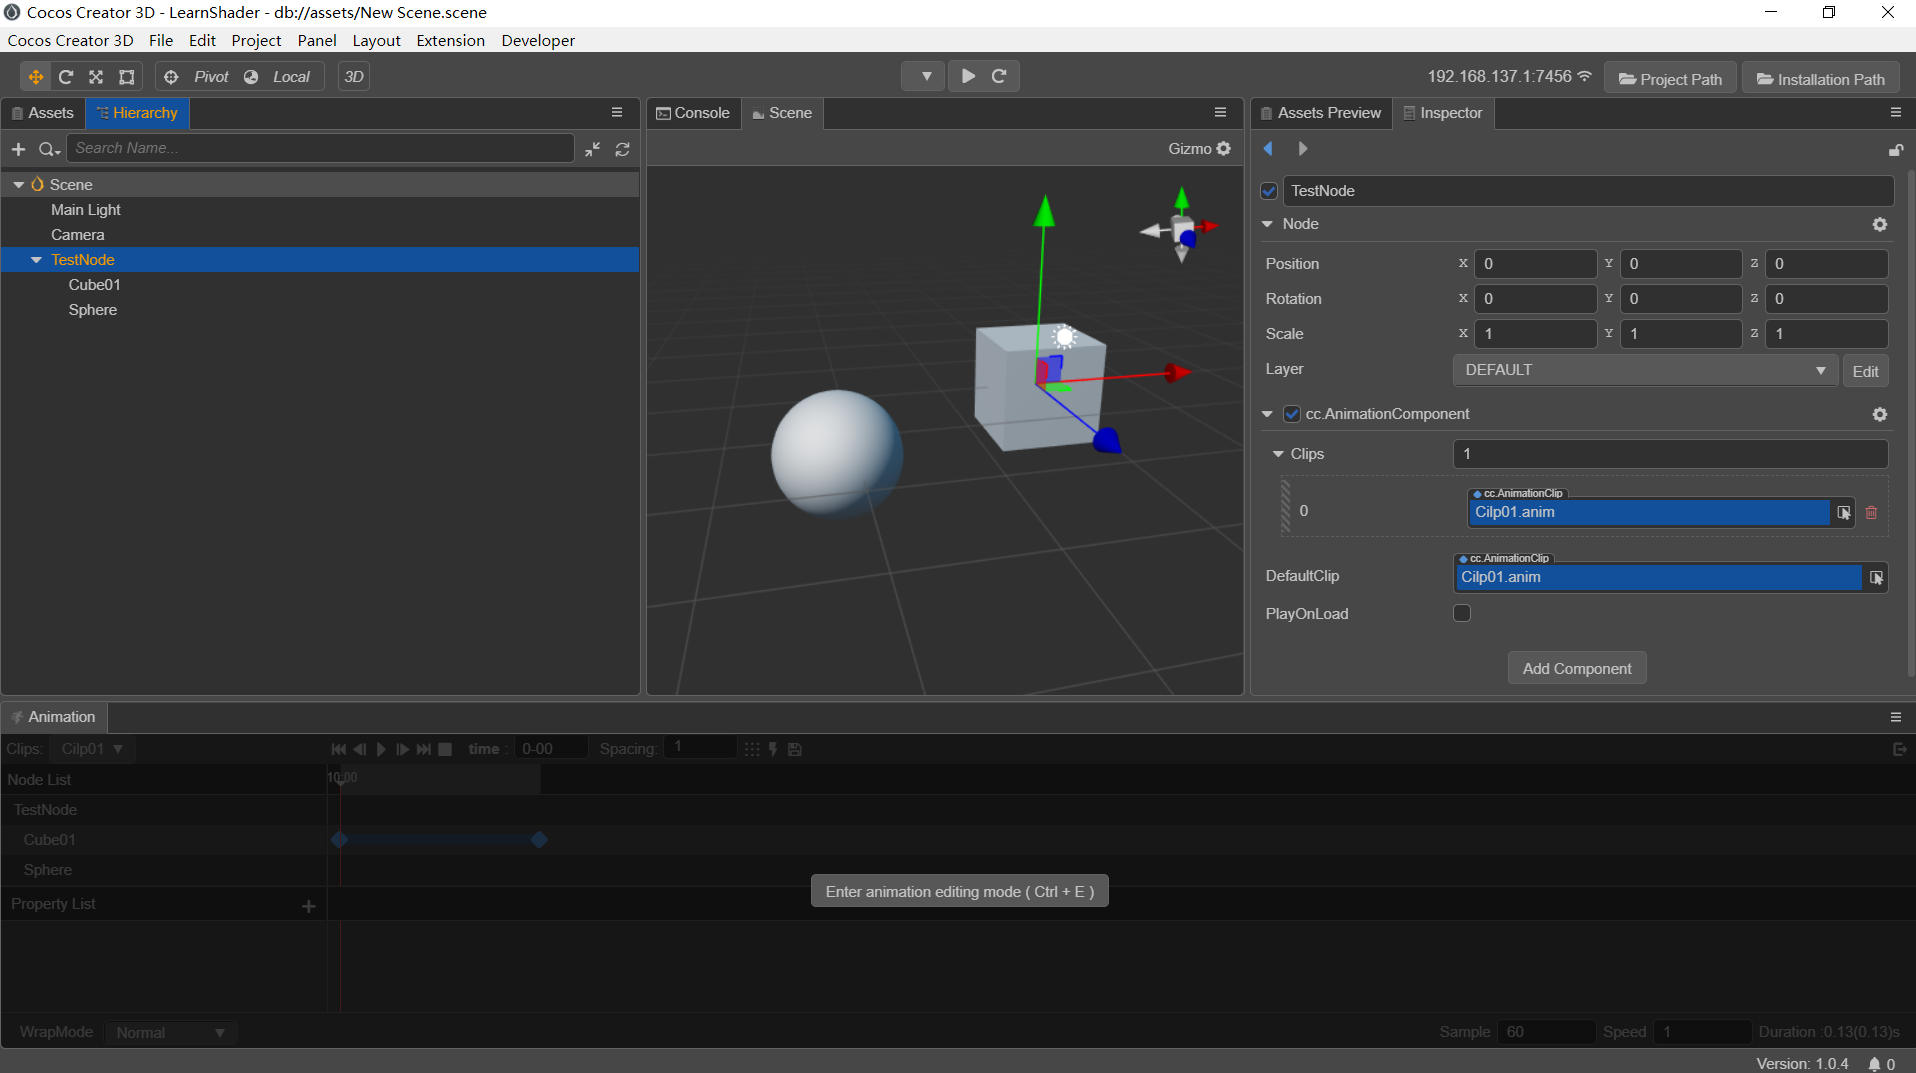Click Enter animation editing mode button
The image size is (1916, 1073).
click(x=959, y=891)
